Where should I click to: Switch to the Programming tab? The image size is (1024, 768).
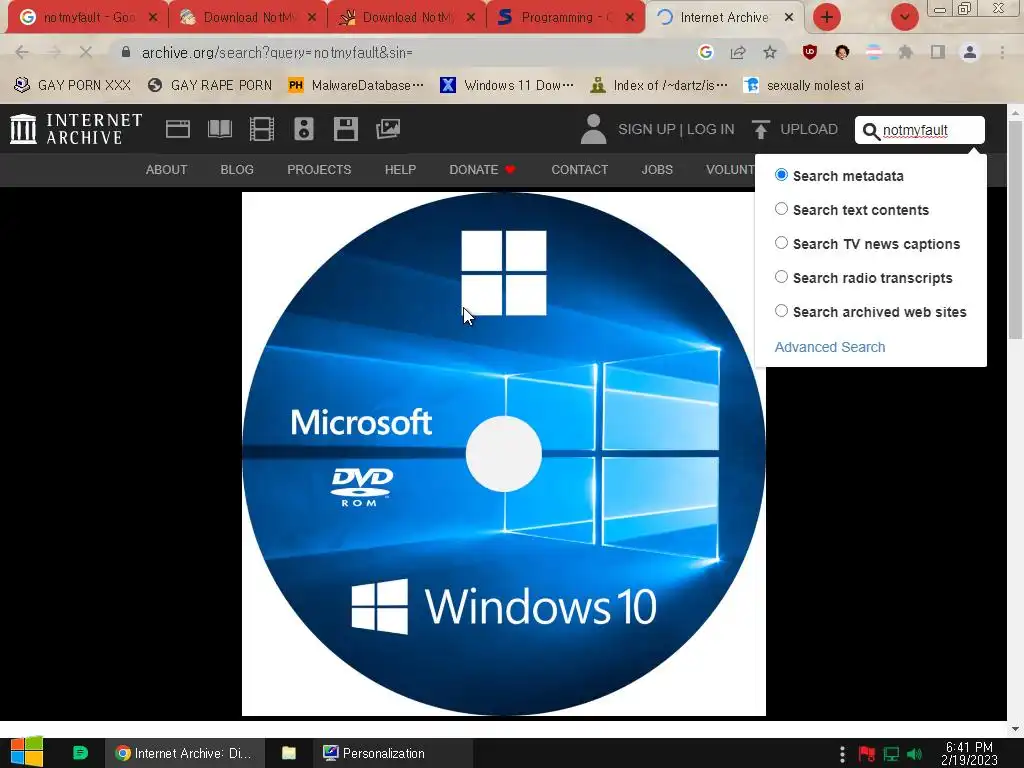pyautogui.click(x=566, y=18)
